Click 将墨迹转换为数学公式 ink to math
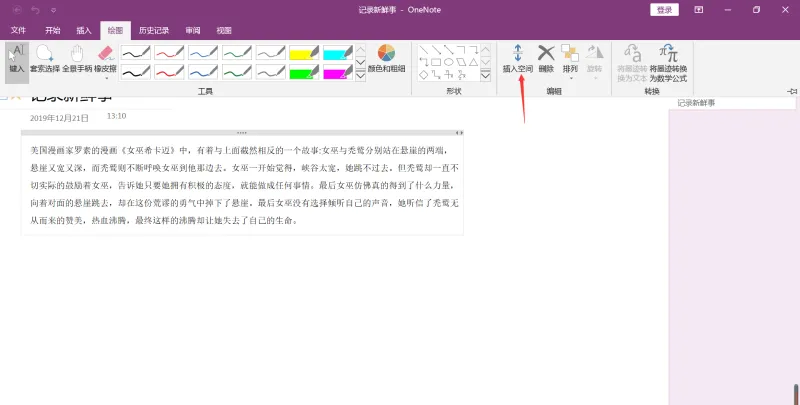Viewport: 800px width, 405px height. 668,62
